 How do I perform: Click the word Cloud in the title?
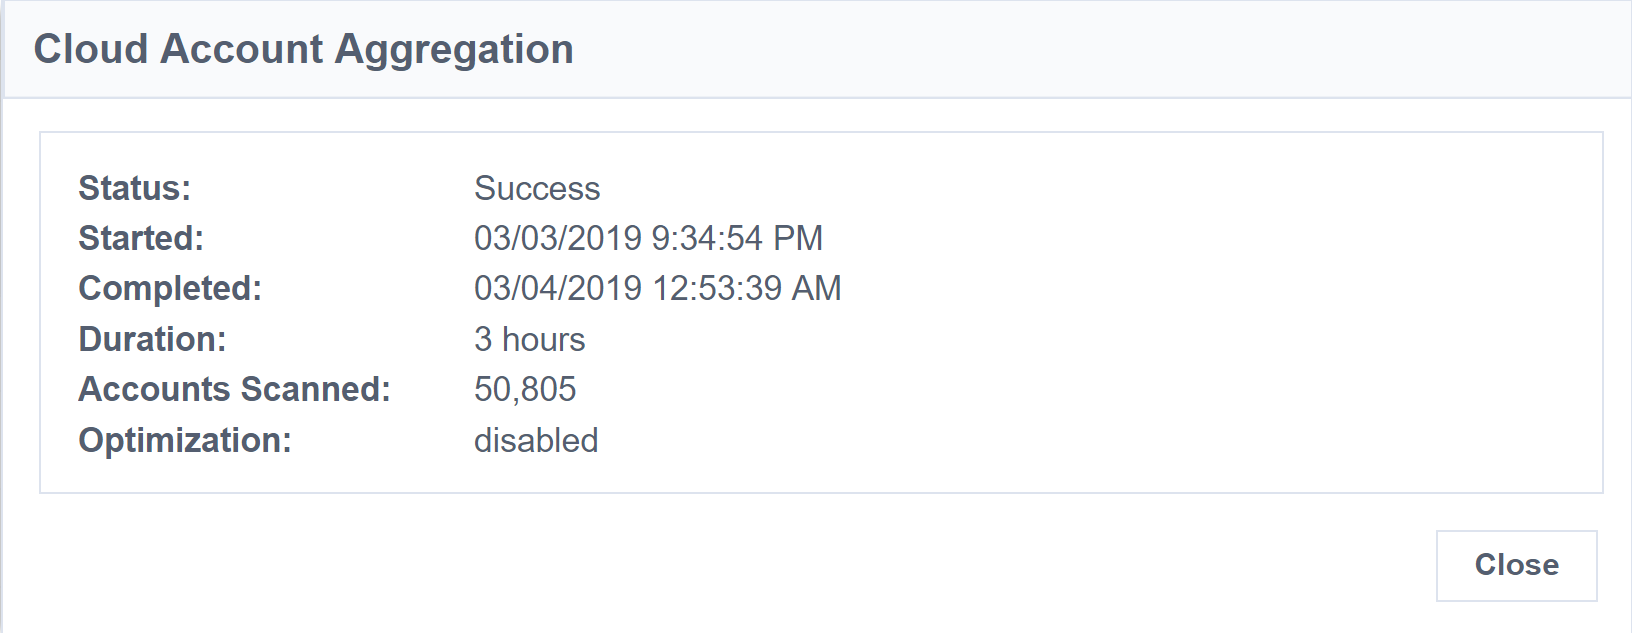[x=91, y=49]
